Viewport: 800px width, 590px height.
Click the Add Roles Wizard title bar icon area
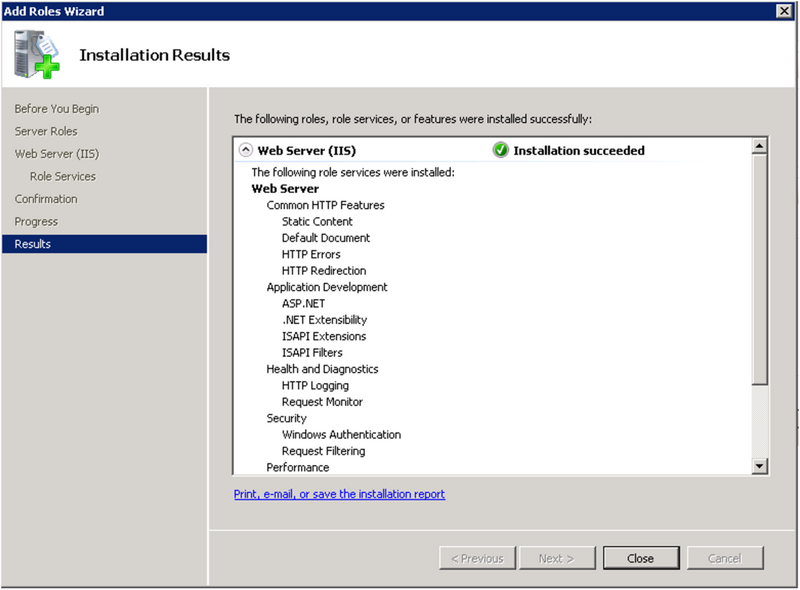(x=10, y=11)
